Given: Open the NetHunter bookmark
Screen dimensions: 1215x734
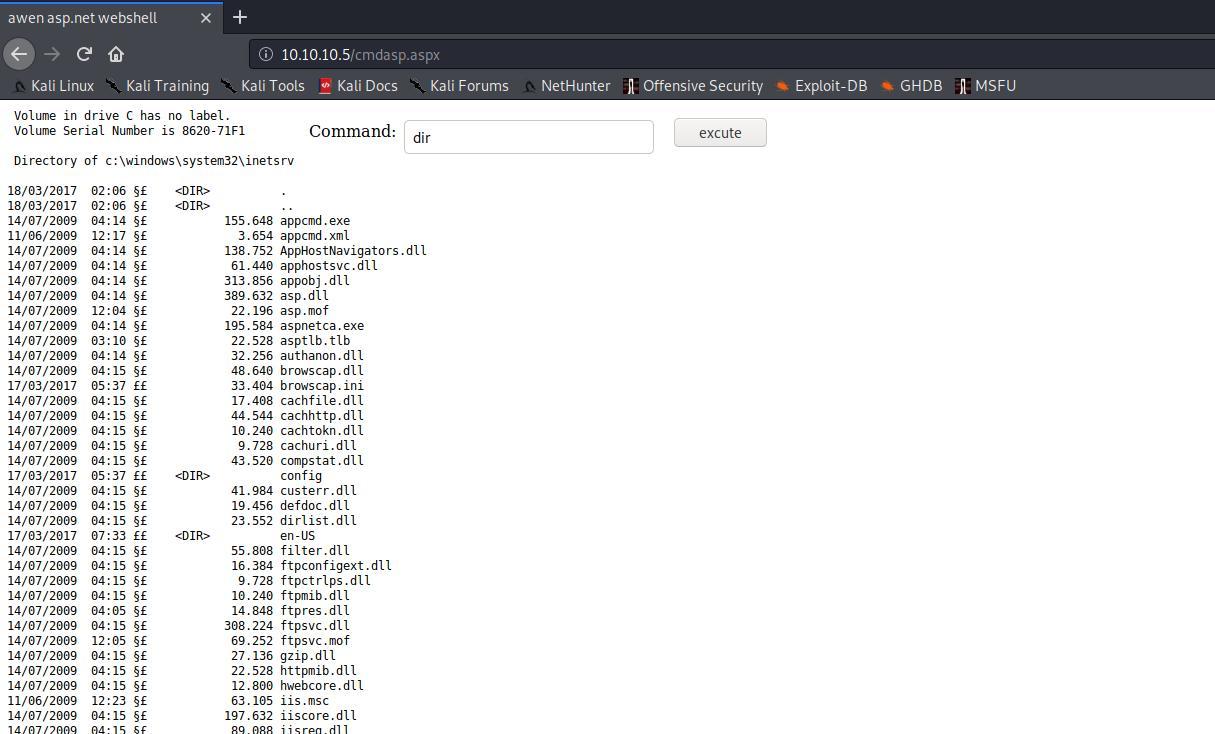Looking at the screenshot, I should coord(566,86).
